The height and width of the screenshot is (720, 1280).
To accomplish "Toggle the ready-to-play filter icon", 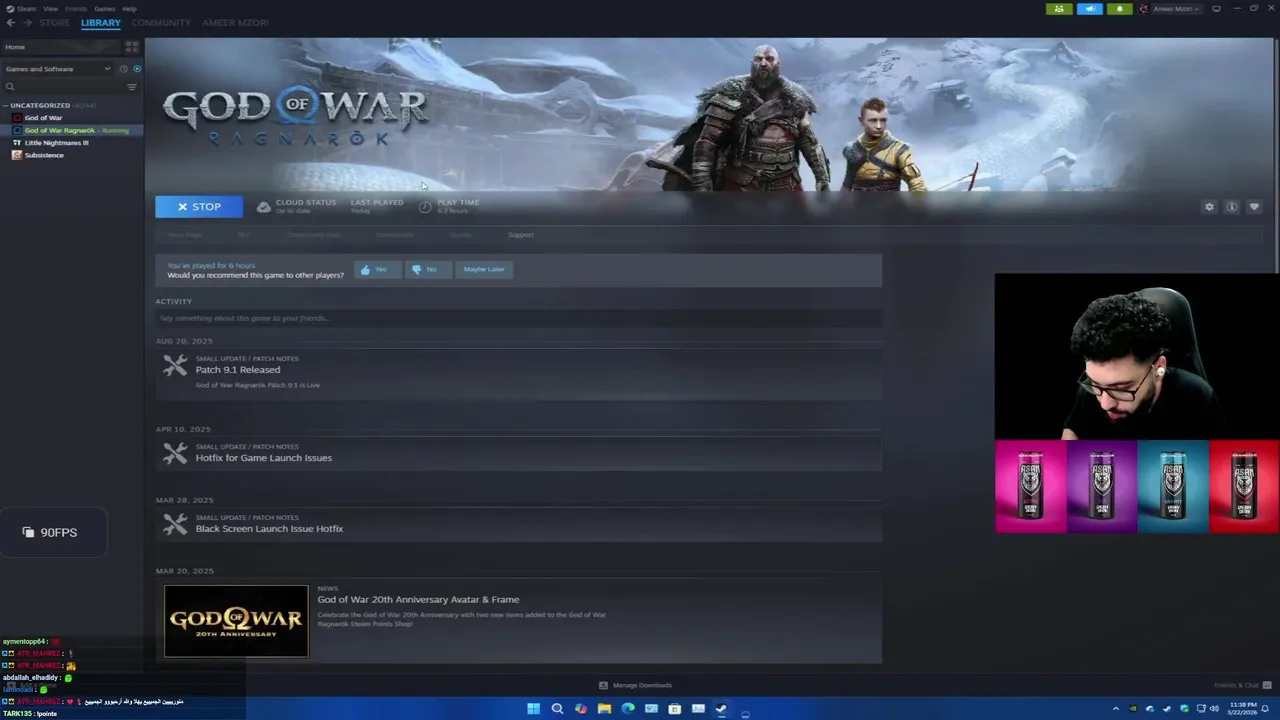I will click(x=137, y=69).
